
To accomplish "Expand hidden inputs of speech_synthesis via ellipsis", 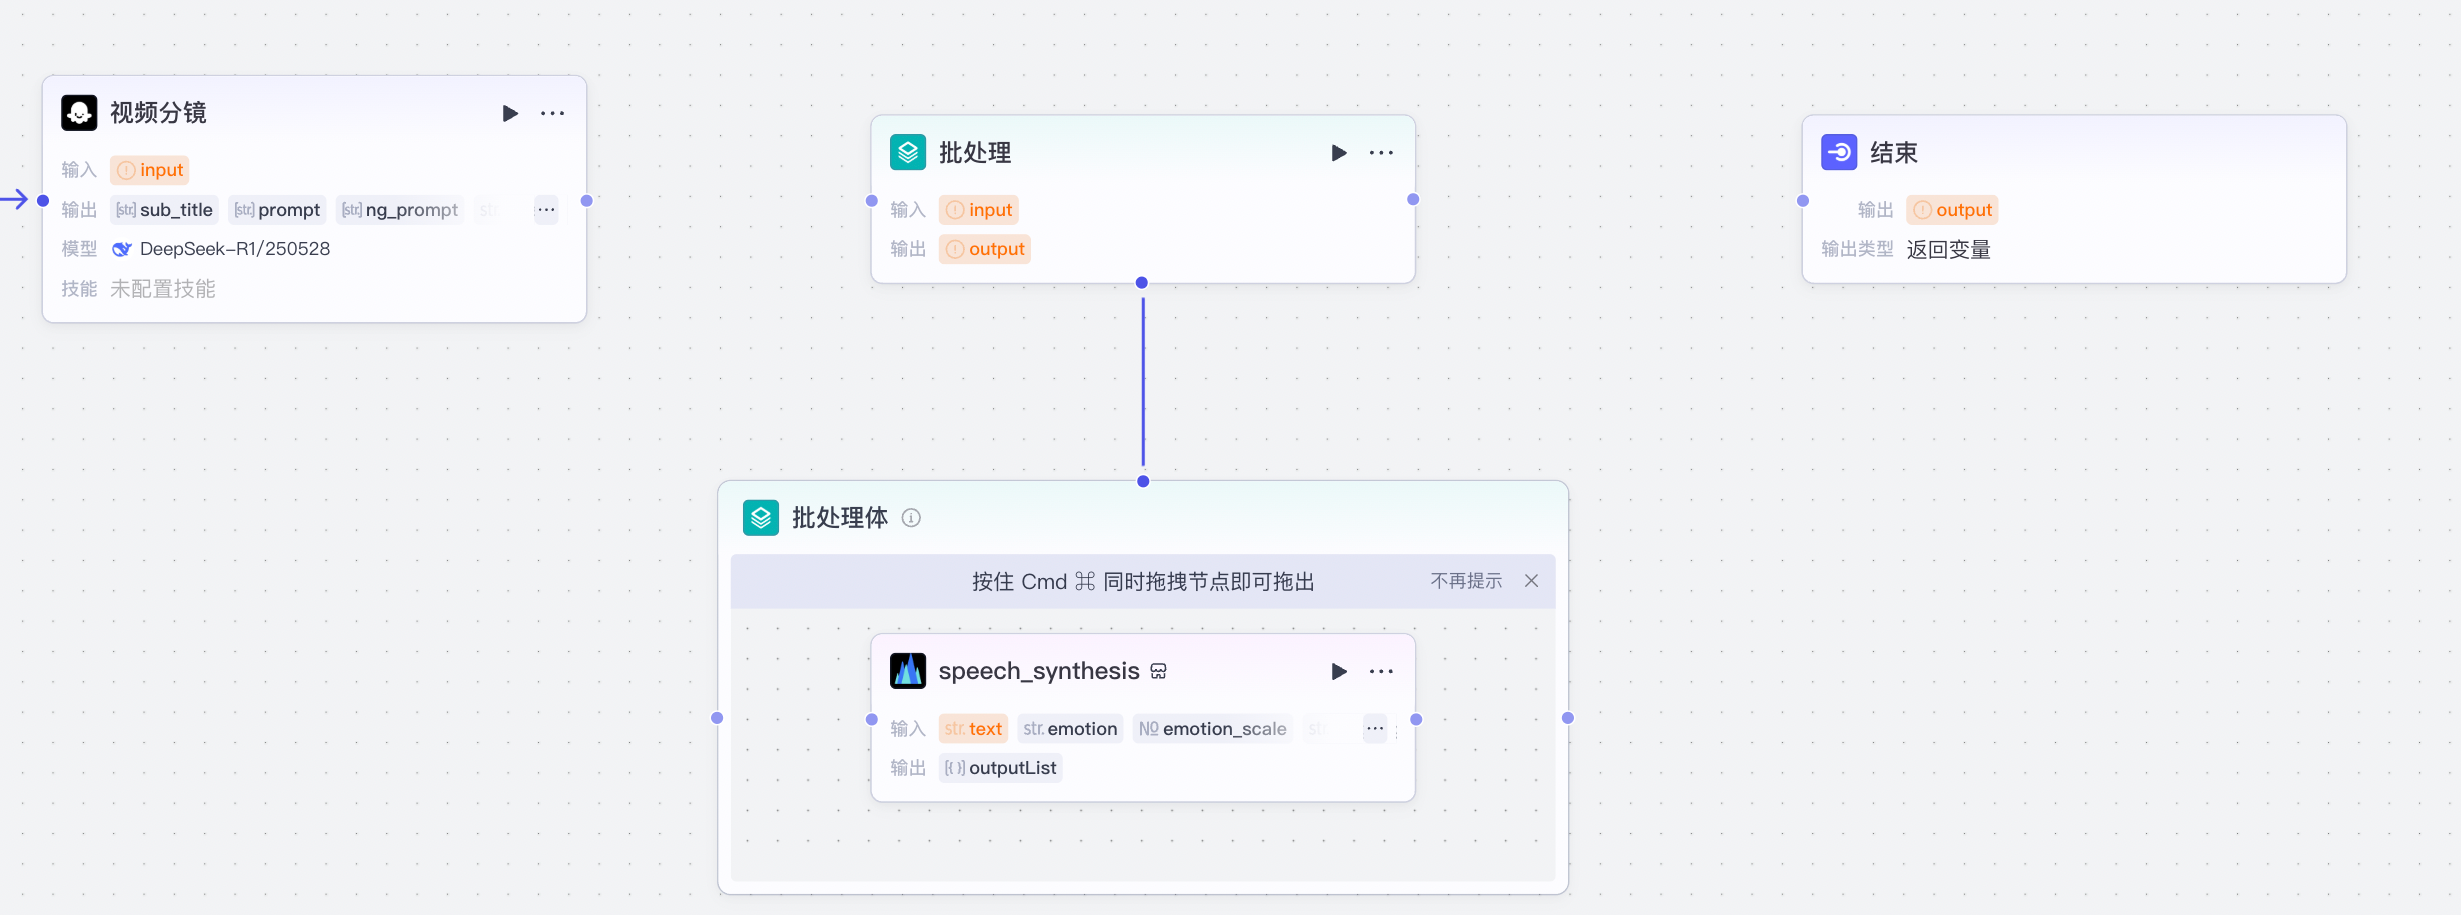I will pos(1374,729).
